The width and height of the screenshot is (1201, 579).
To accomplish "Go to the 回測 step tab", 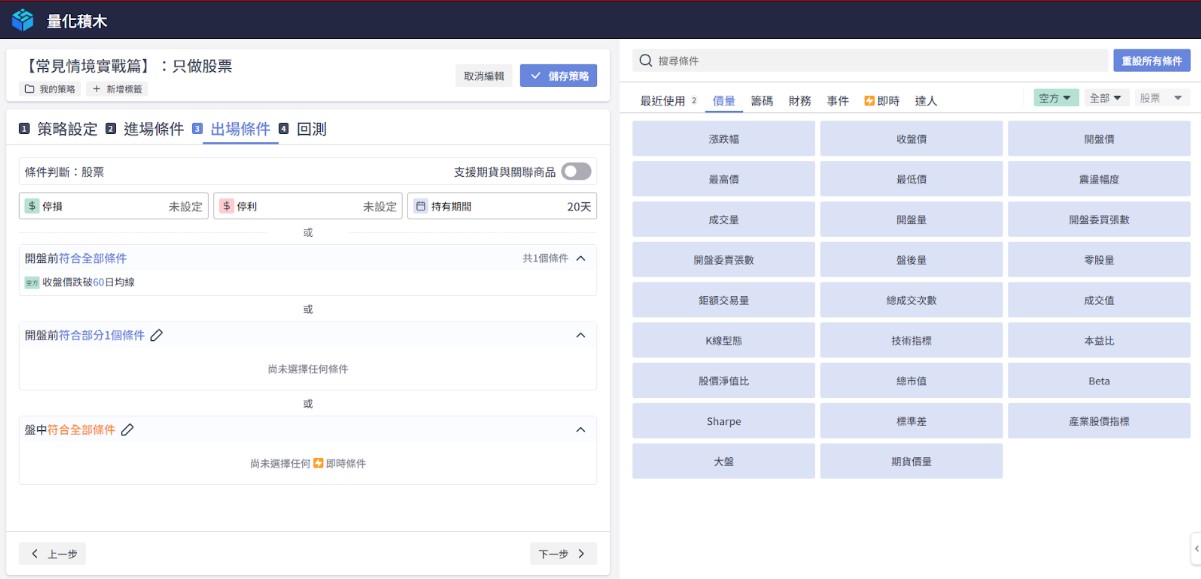I will tap(311, 129).
